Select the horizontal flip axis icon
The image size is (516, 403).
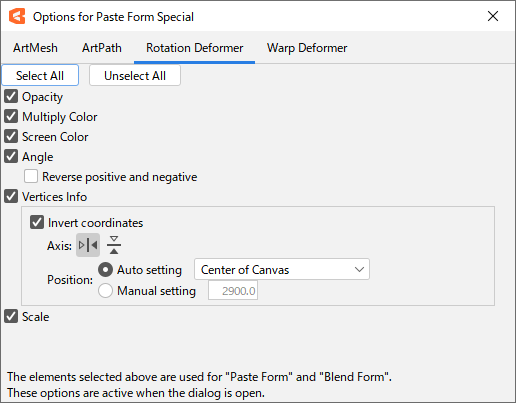click(x=88, y=245)
